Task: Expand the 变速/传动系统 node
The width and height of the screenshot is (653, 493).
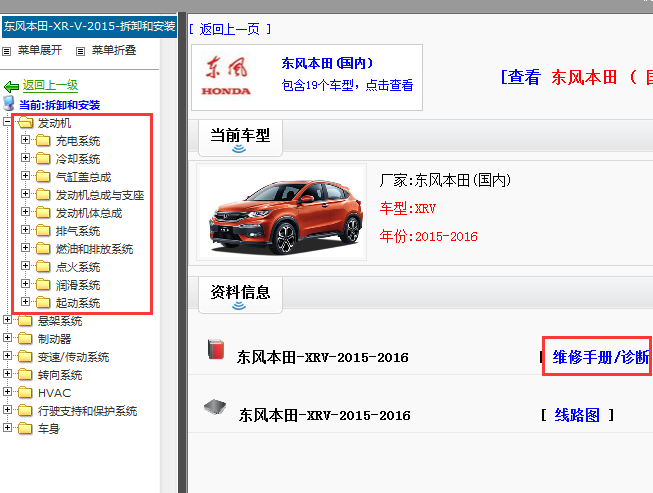Action: pos(7,355)
